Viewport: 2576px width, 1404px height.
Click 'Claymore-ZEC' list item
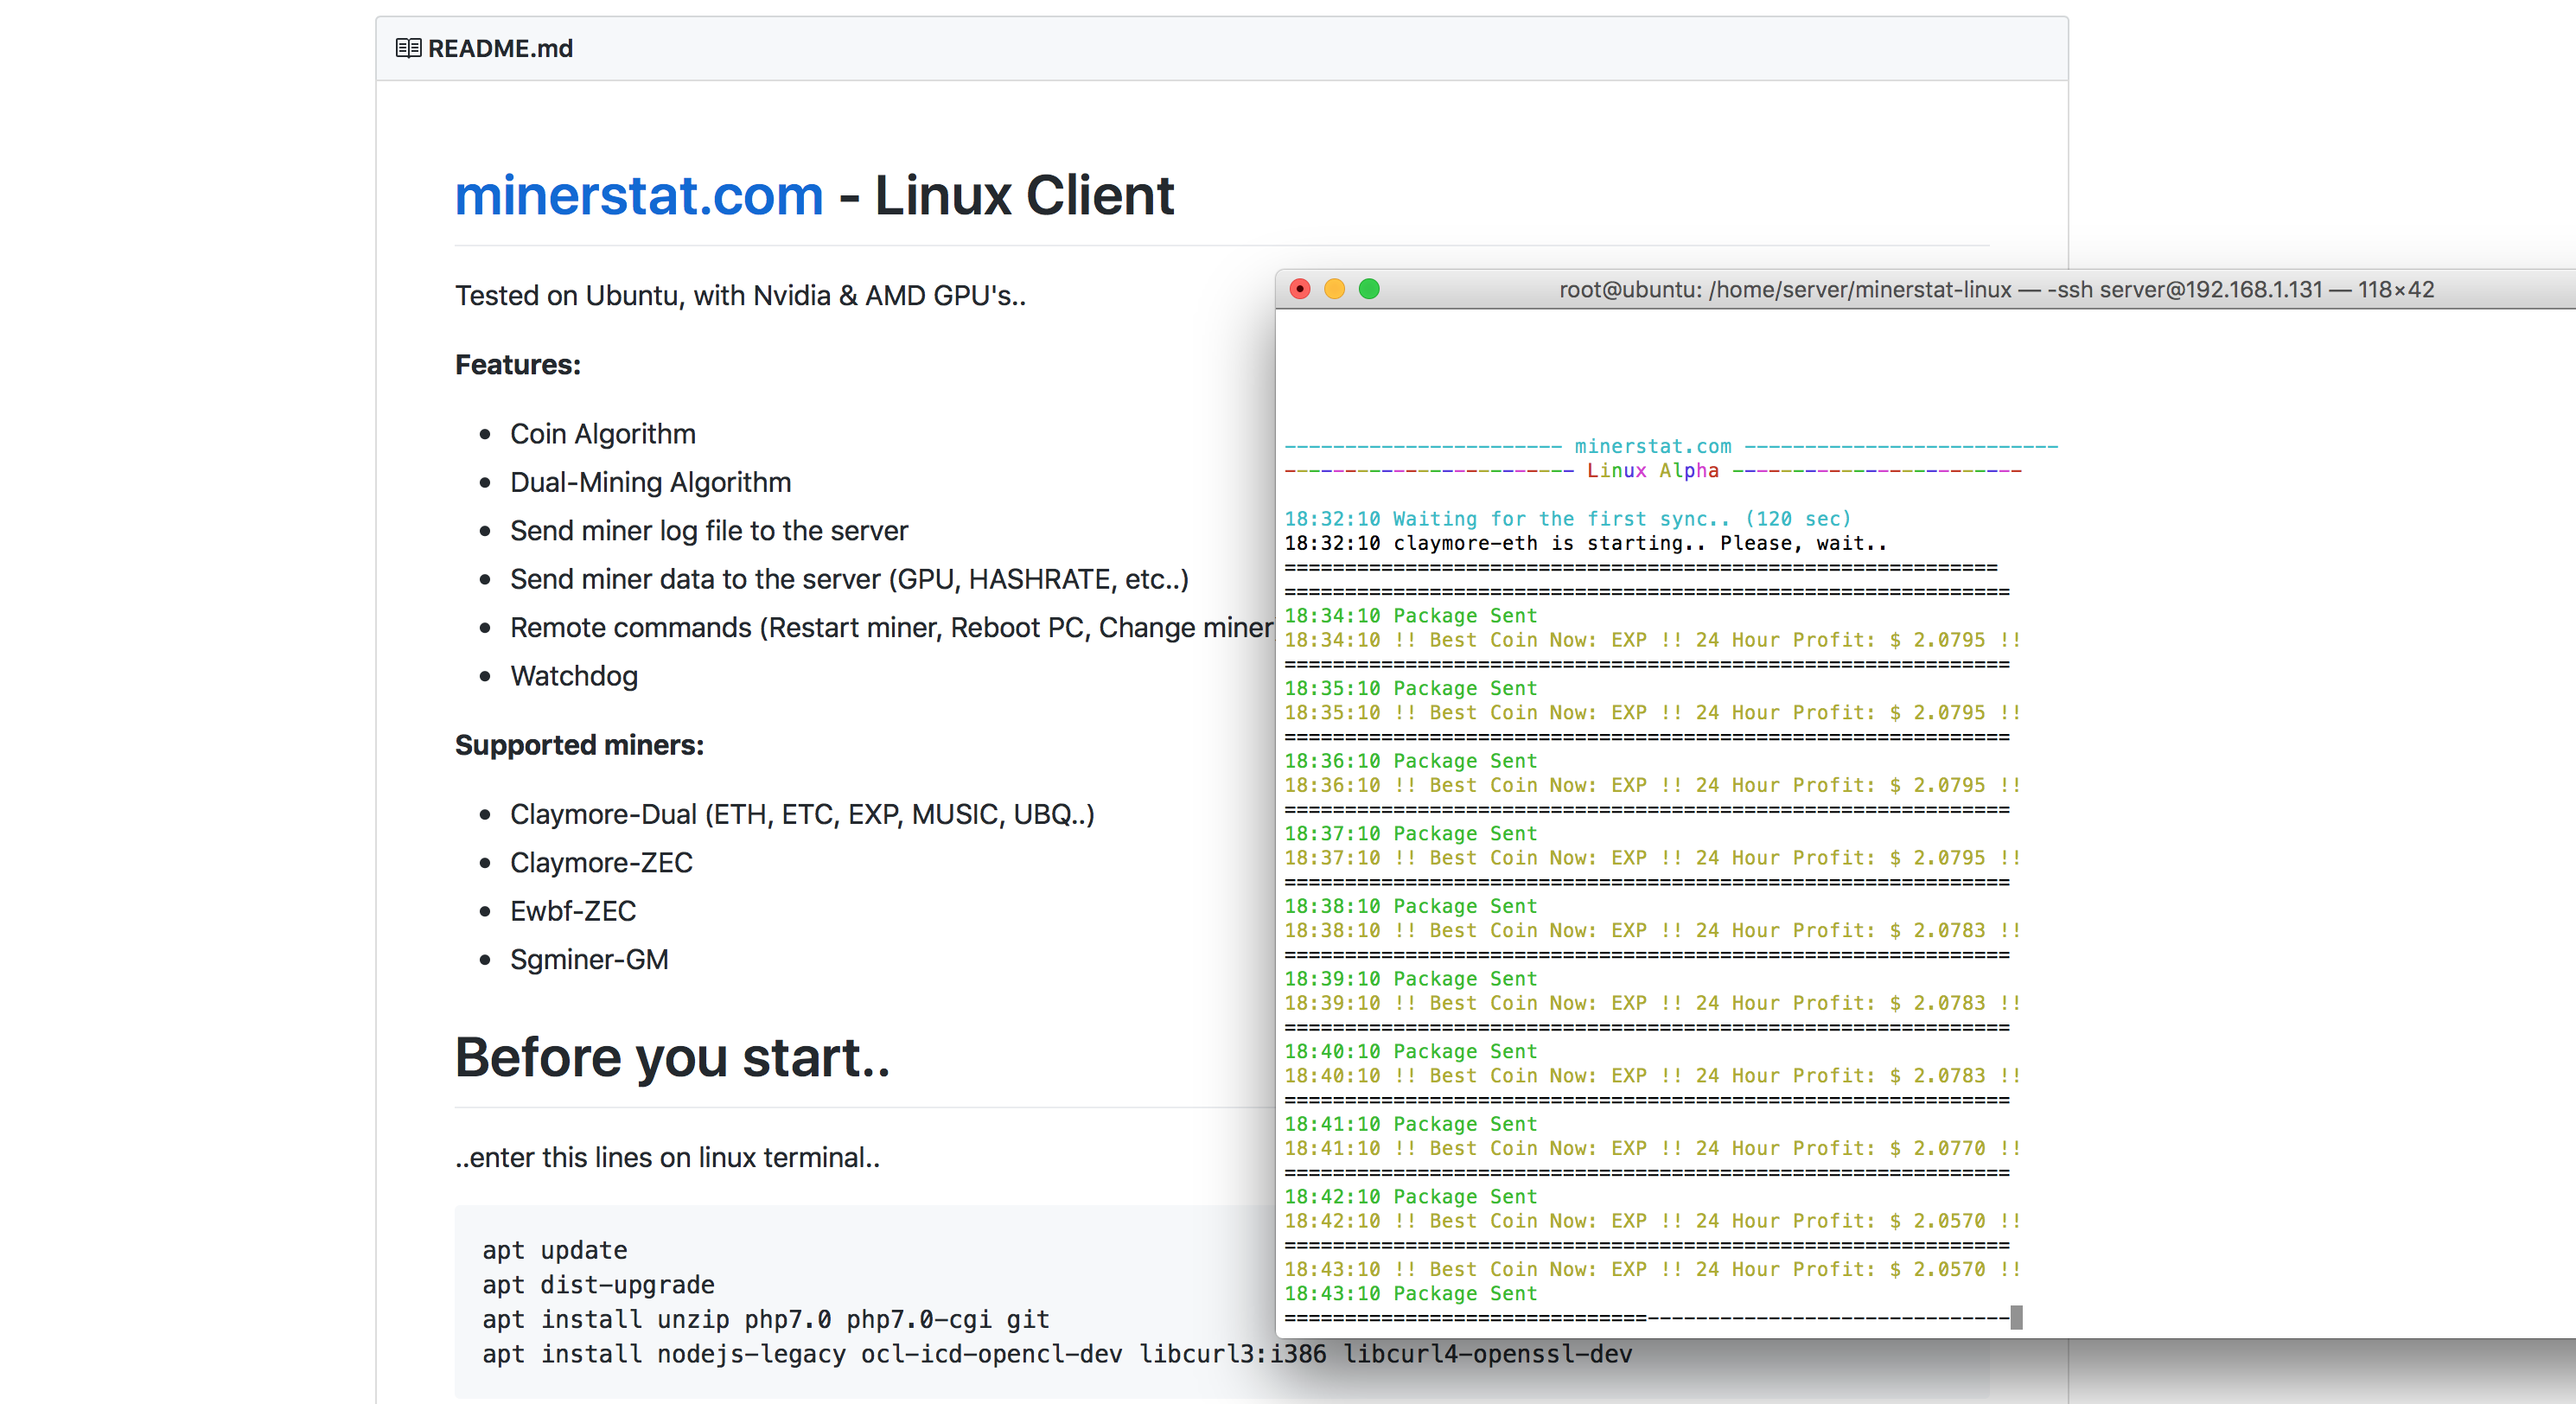tap(601, 862)
